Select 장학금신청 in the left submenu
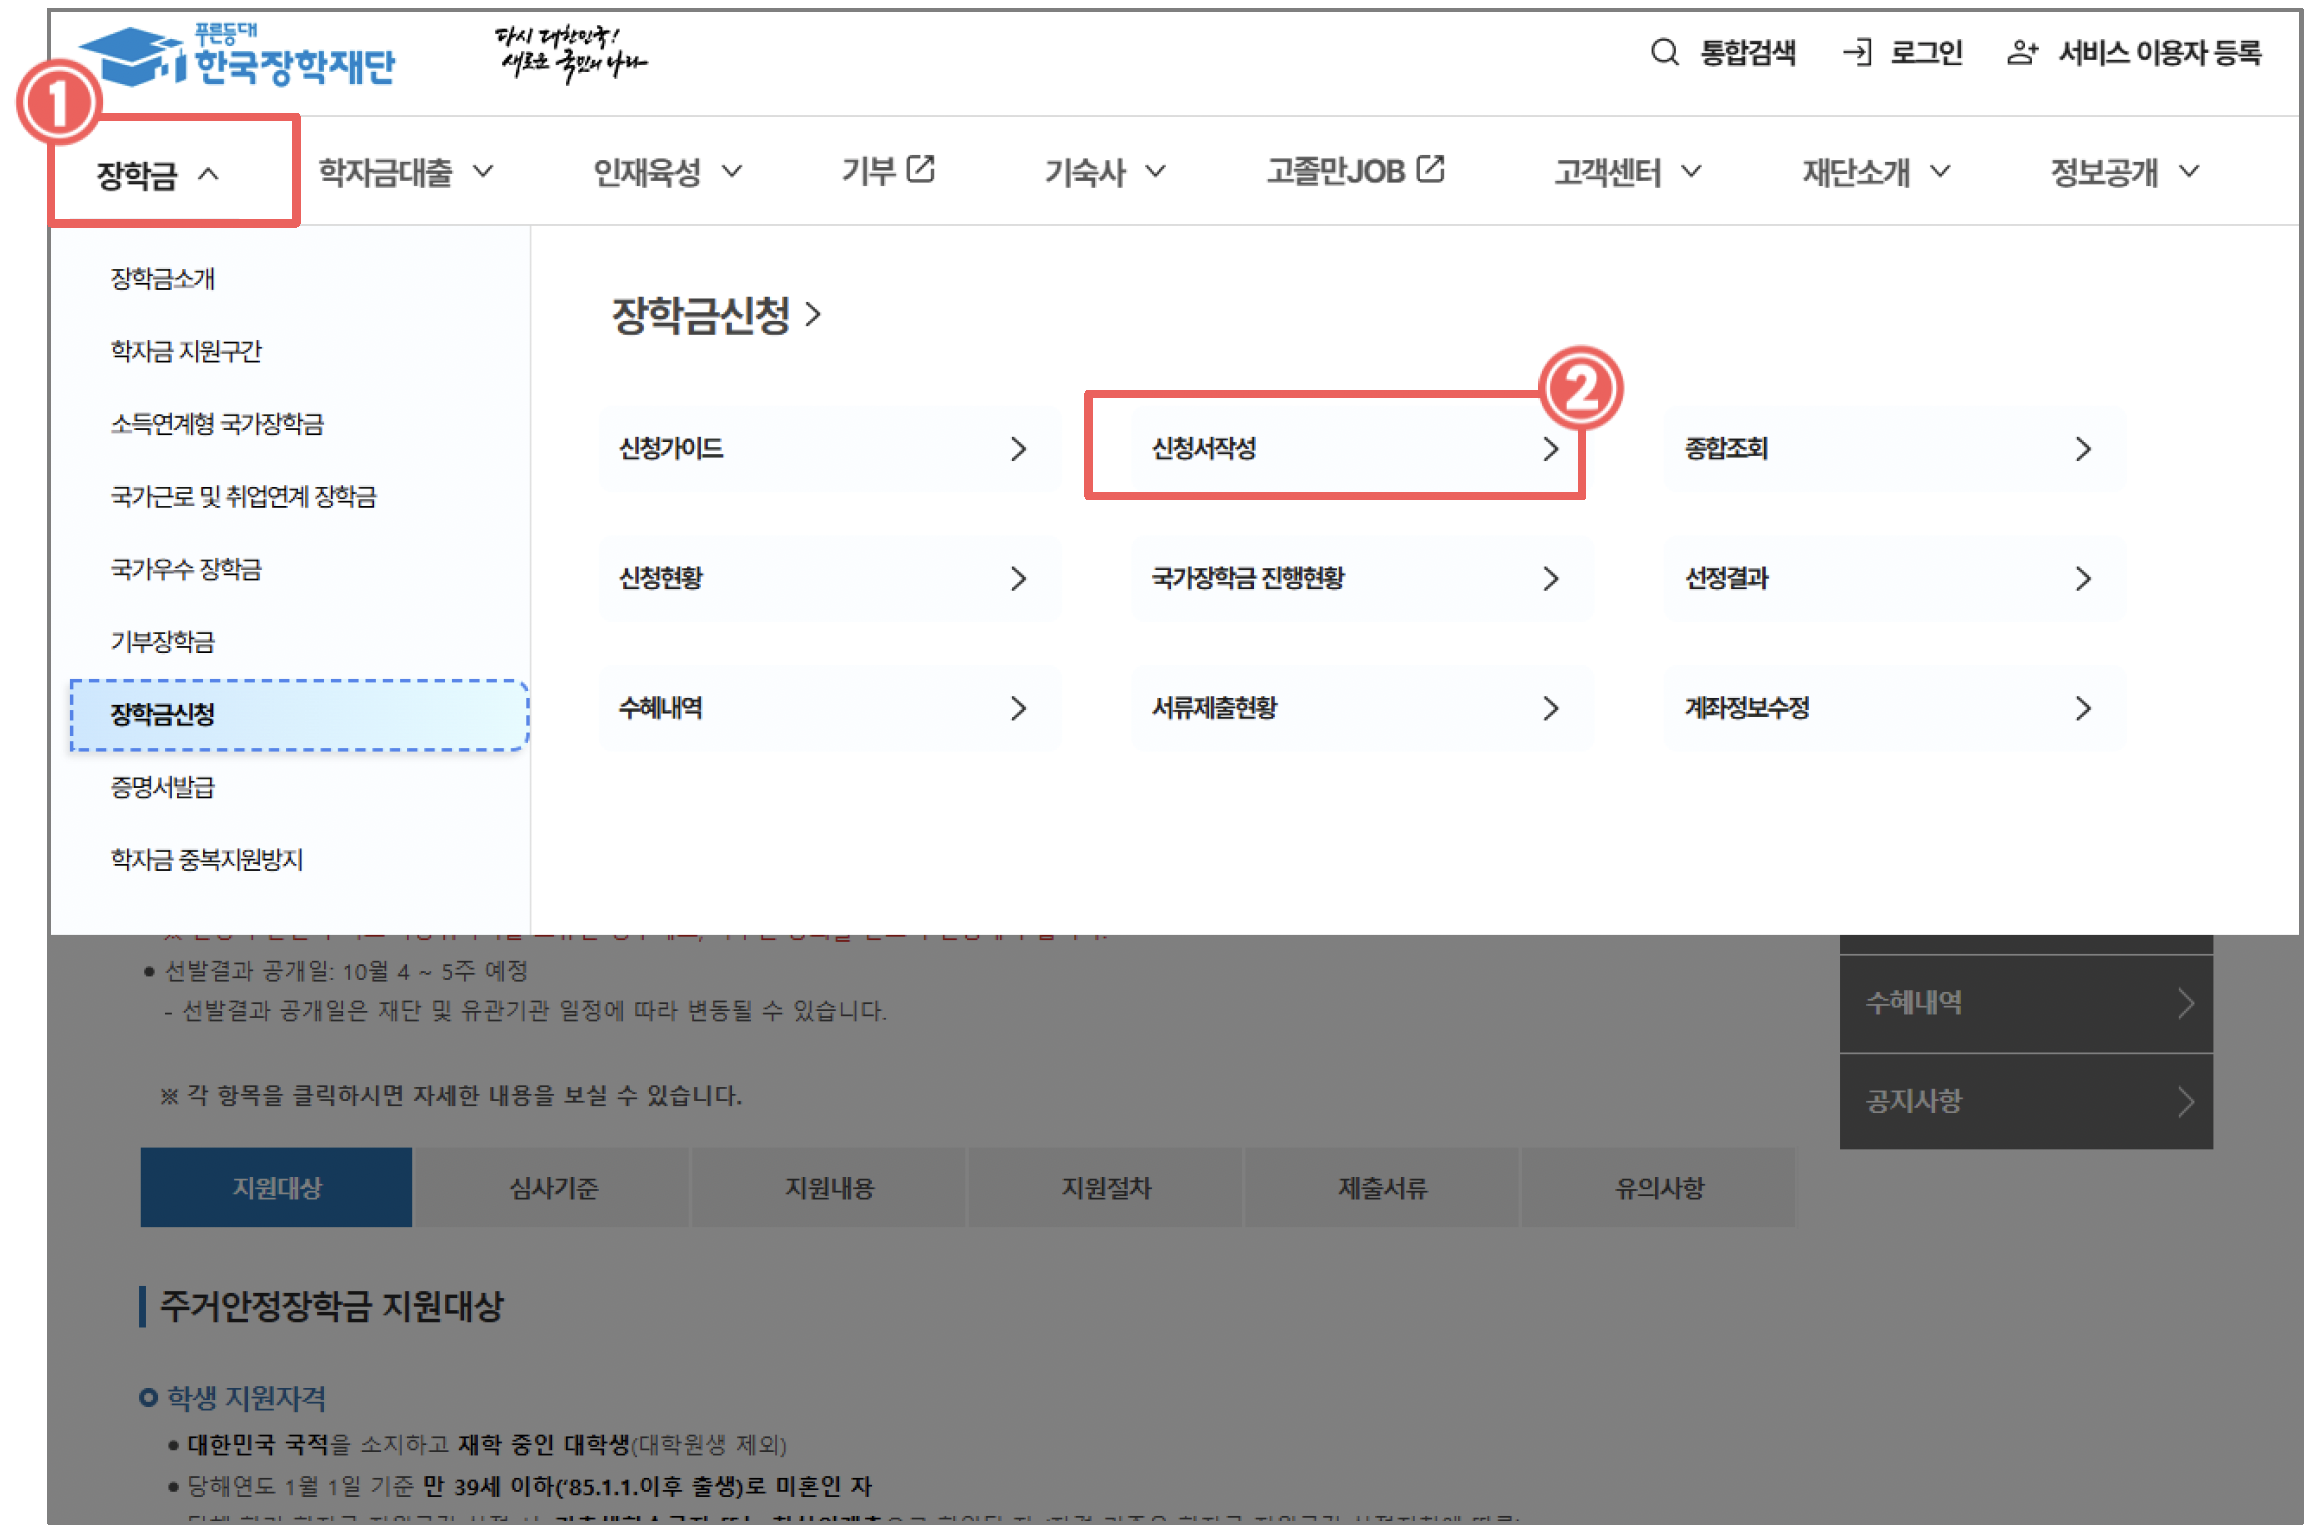 pyautogui.click(x=163, y=714)
